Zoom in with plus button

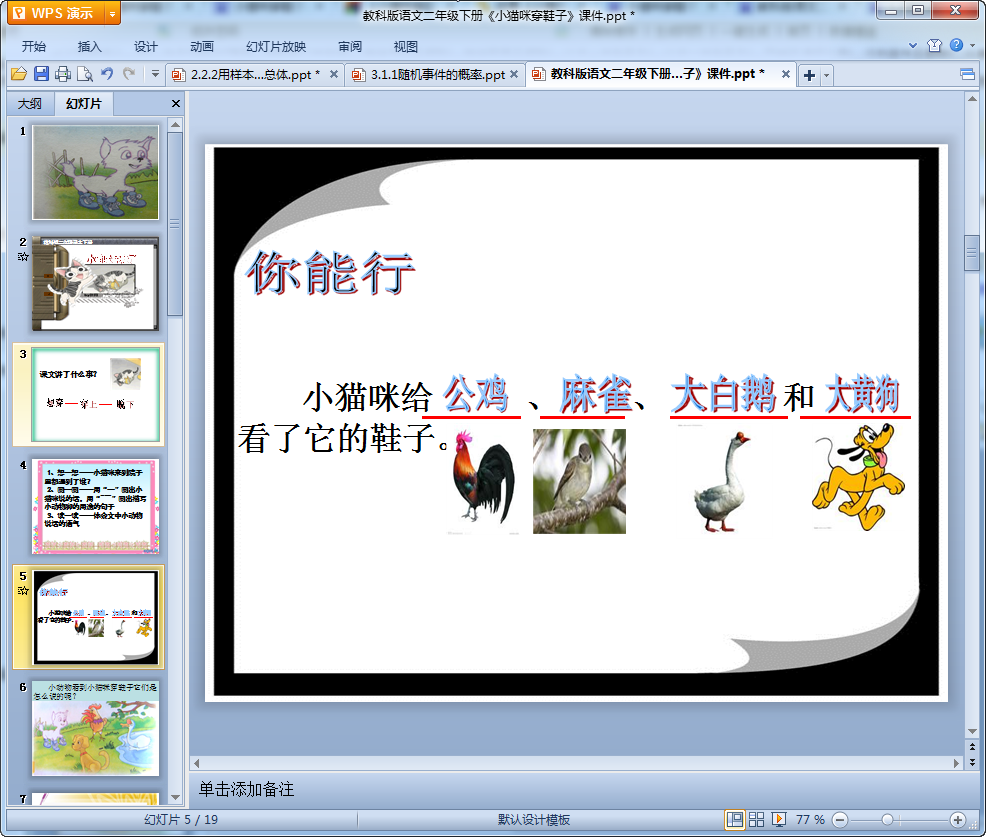pyautogui.click(x=958, y=820)
